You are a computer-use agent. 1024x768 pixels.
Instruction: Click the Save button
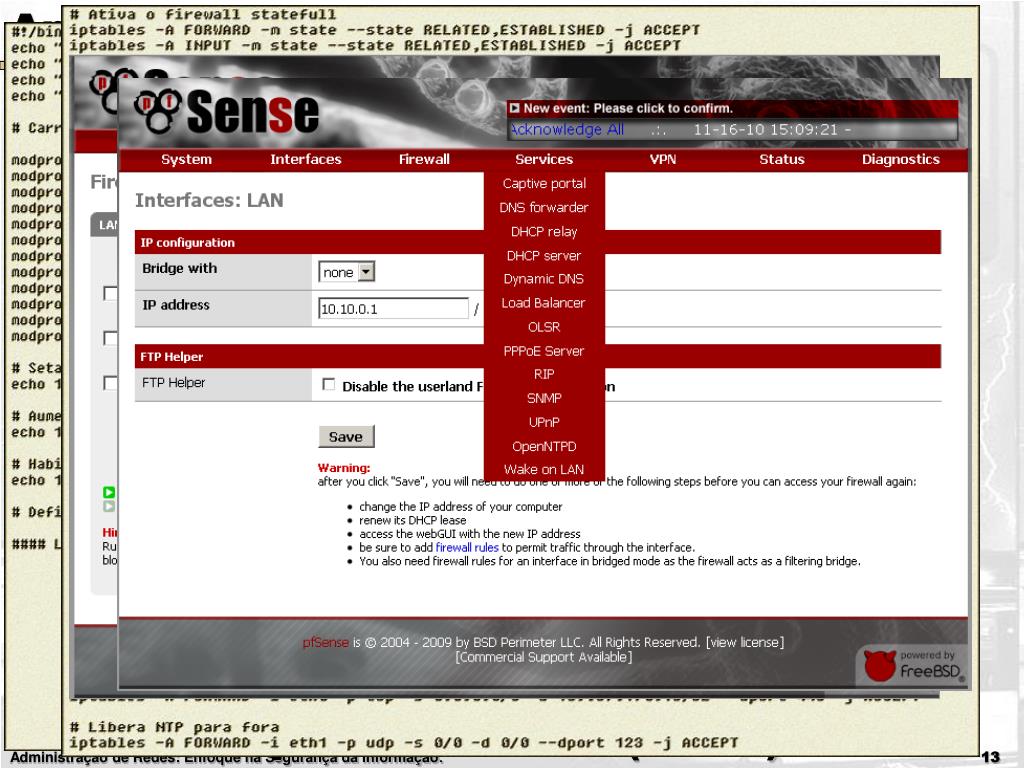point(346,437)
